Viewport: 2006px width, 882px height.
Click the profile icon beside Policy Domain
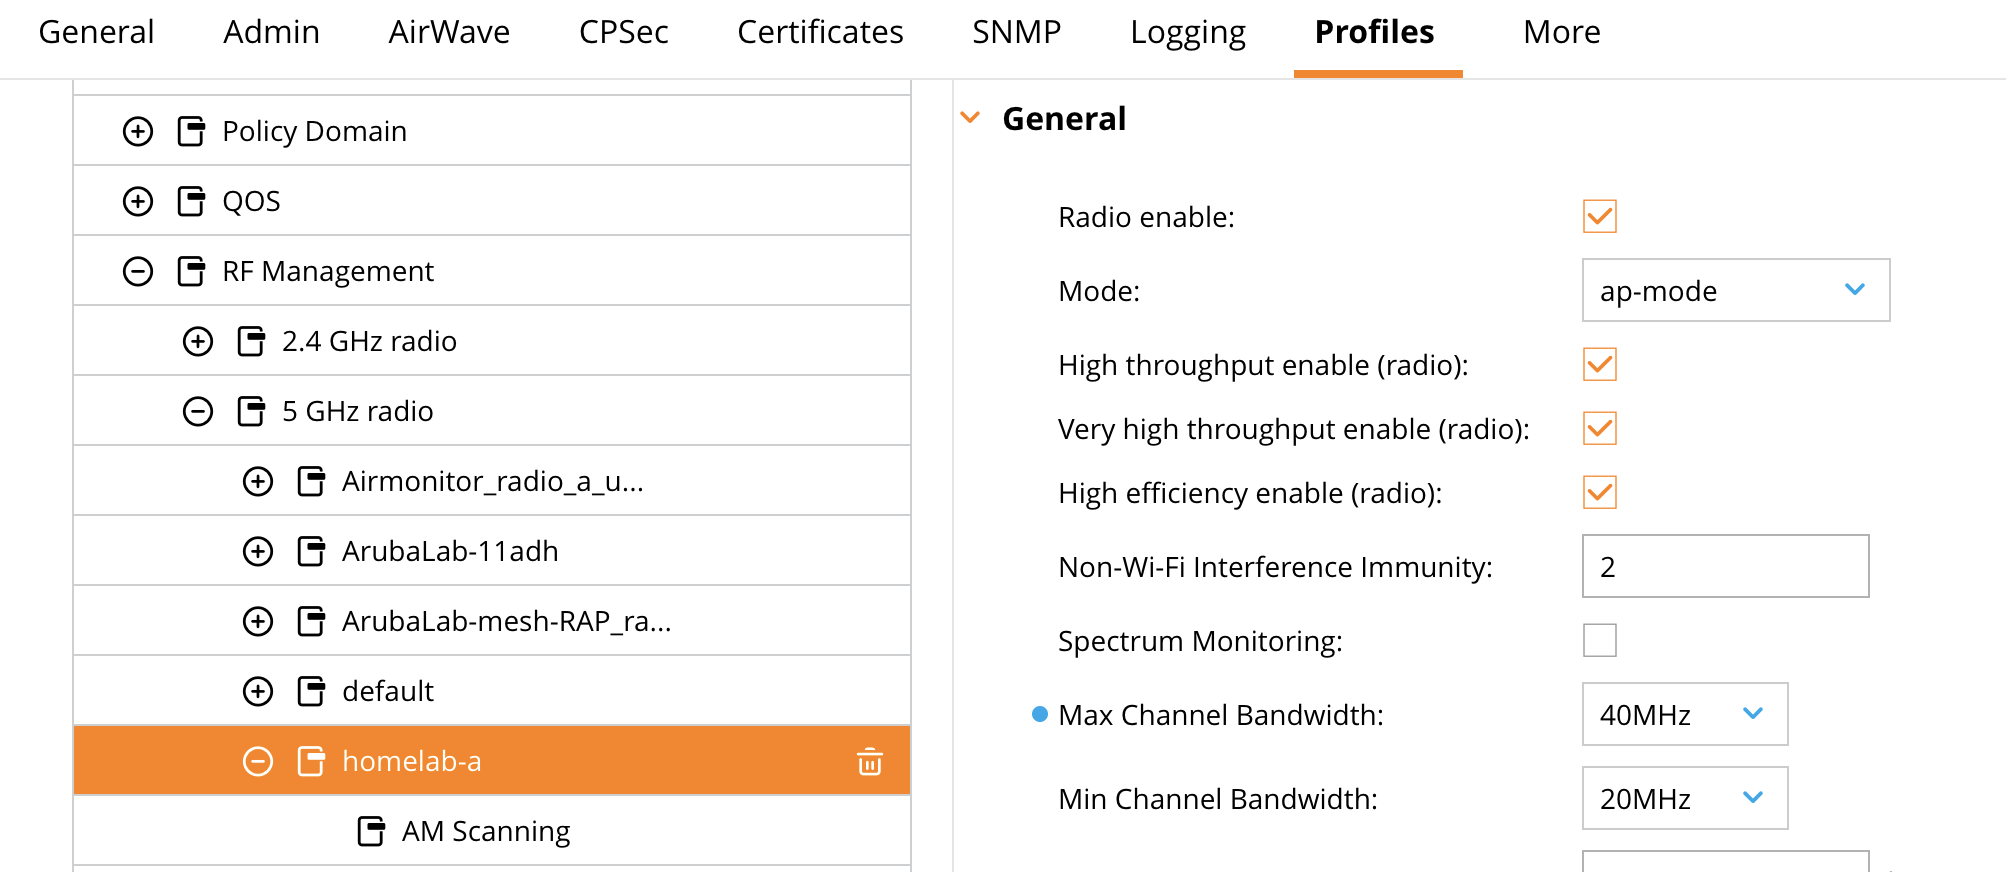(x=191, y=131)
